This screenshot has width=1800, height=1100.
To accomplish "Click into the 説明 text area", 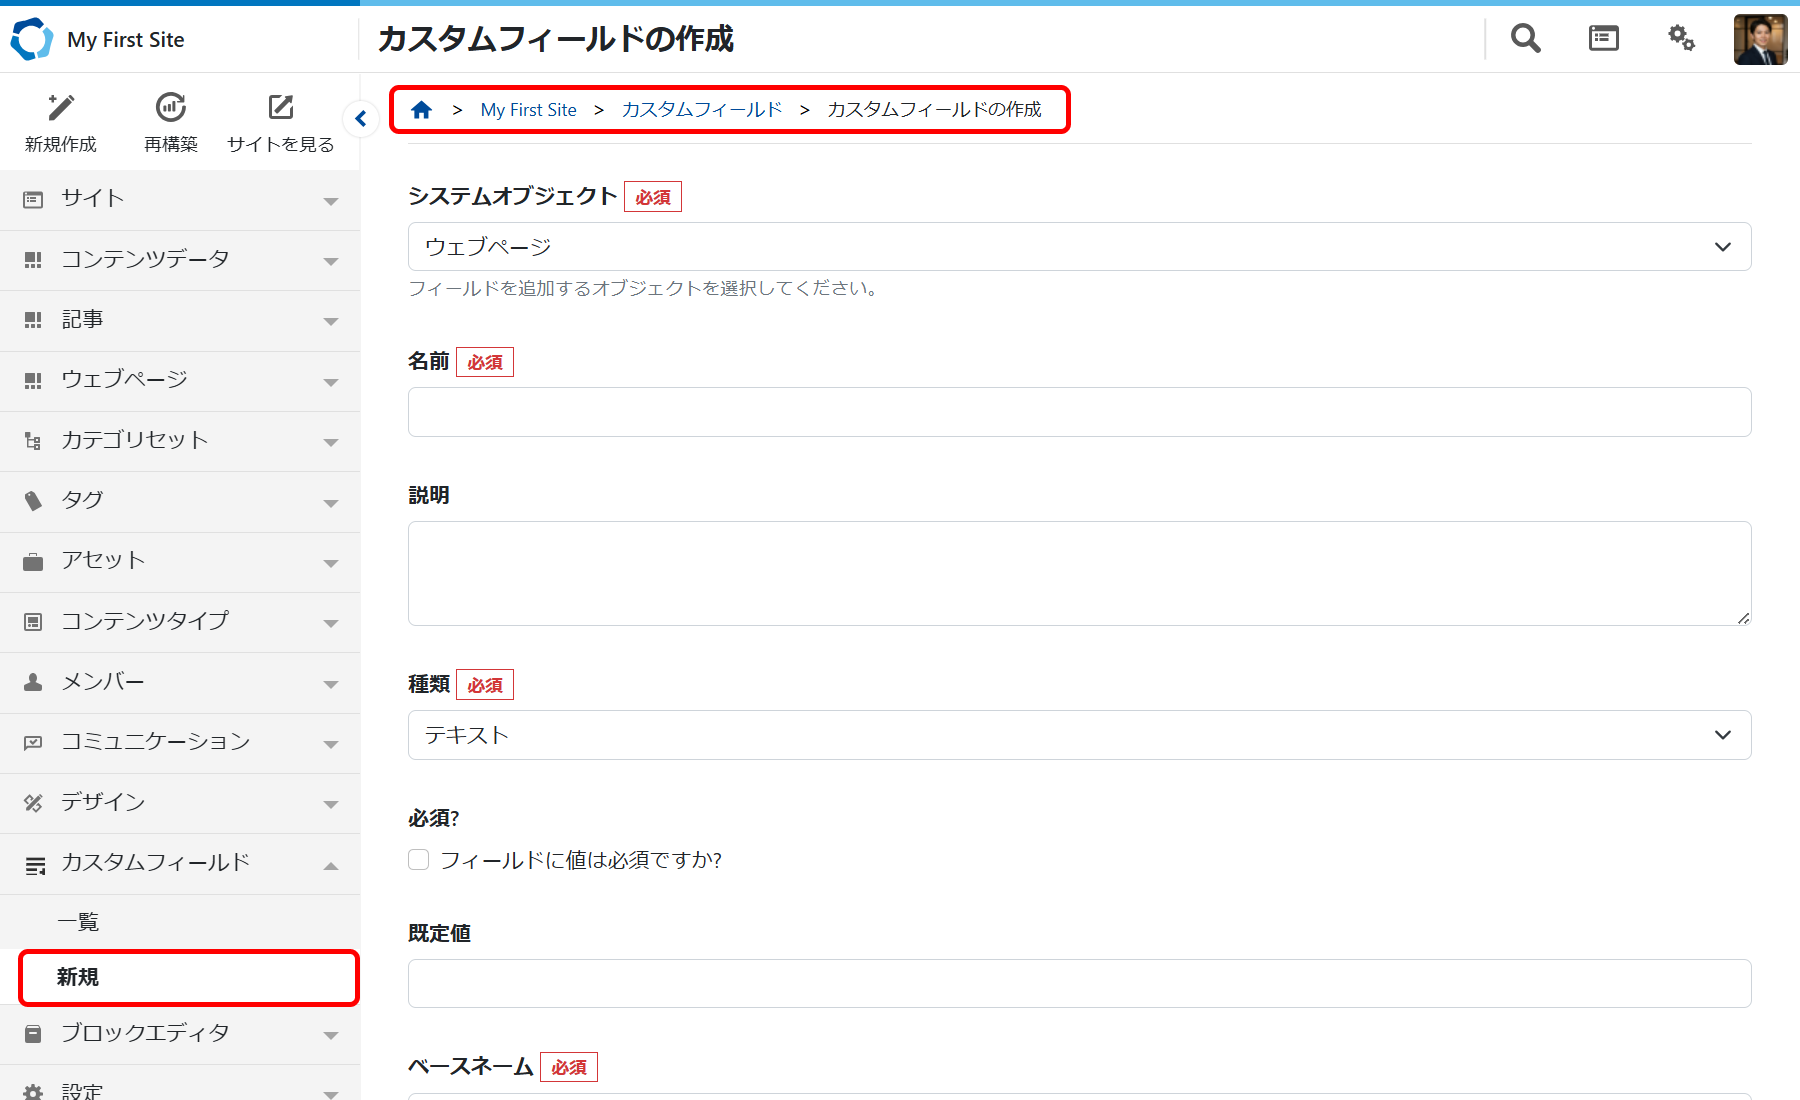I will [1079, 573].
